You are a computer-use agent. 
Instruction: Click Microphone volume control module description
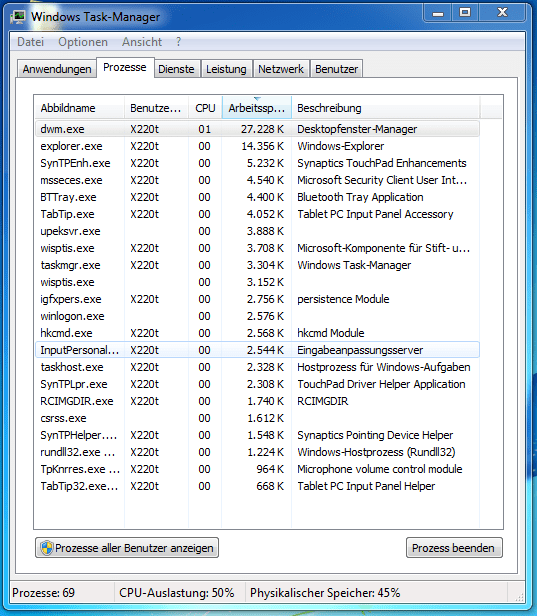[x=379, y=469]
